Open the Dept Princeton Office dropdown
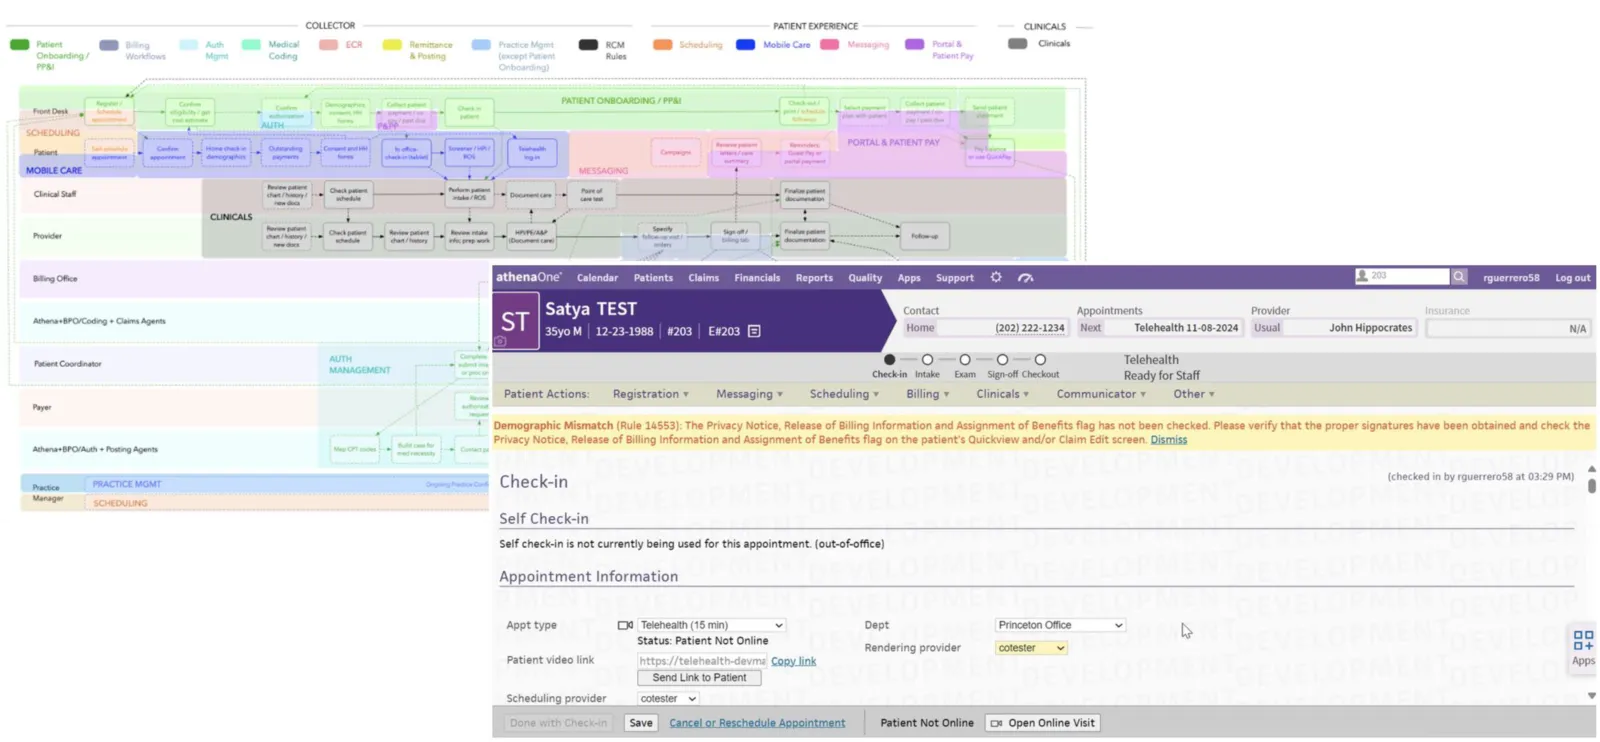 point(1061,625)
